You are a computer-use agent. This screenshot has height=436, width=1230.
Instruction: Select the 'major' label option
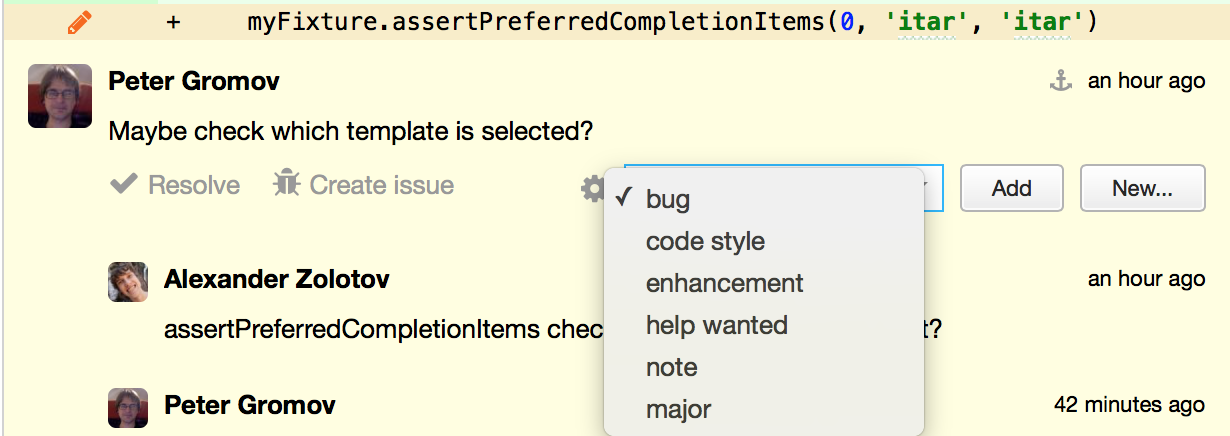(678, 409)
